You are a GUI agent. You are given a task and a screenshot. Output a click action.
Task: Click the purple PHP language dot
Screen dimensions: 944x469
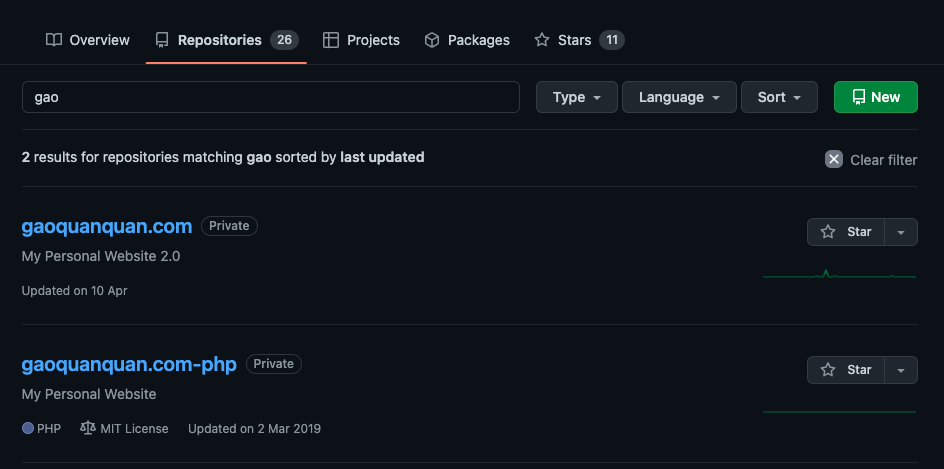(x=28, y=429)
